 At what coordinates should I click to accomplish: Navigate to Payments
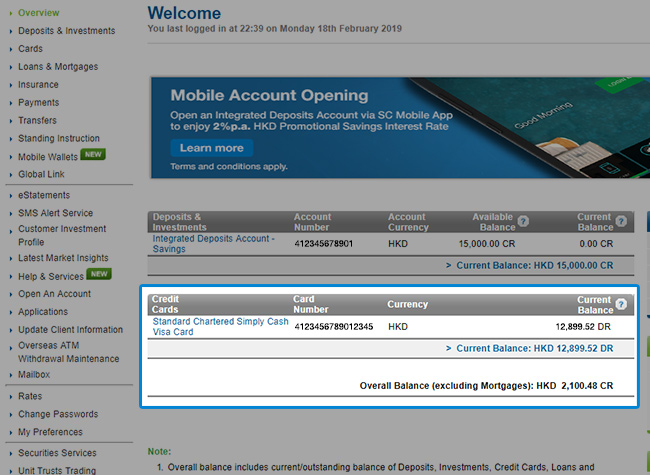pyautogui.click(x=39, y=102)
